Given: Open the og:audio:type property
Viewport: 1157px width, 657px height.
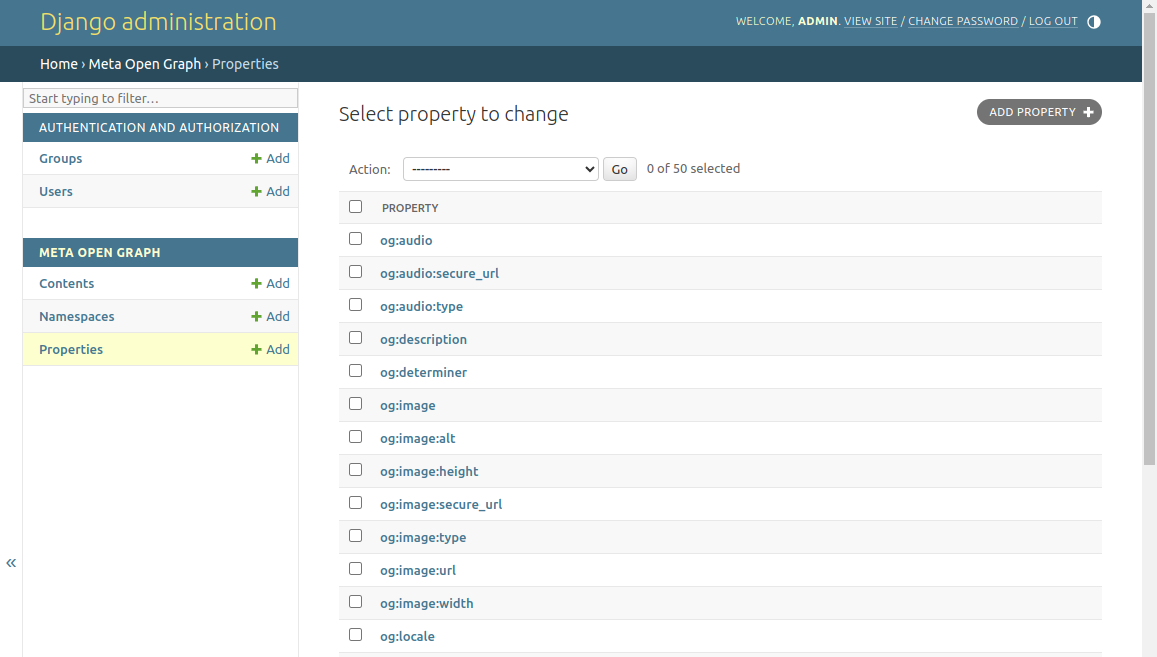Looking at the screenshot, I should tap(421, 306).
